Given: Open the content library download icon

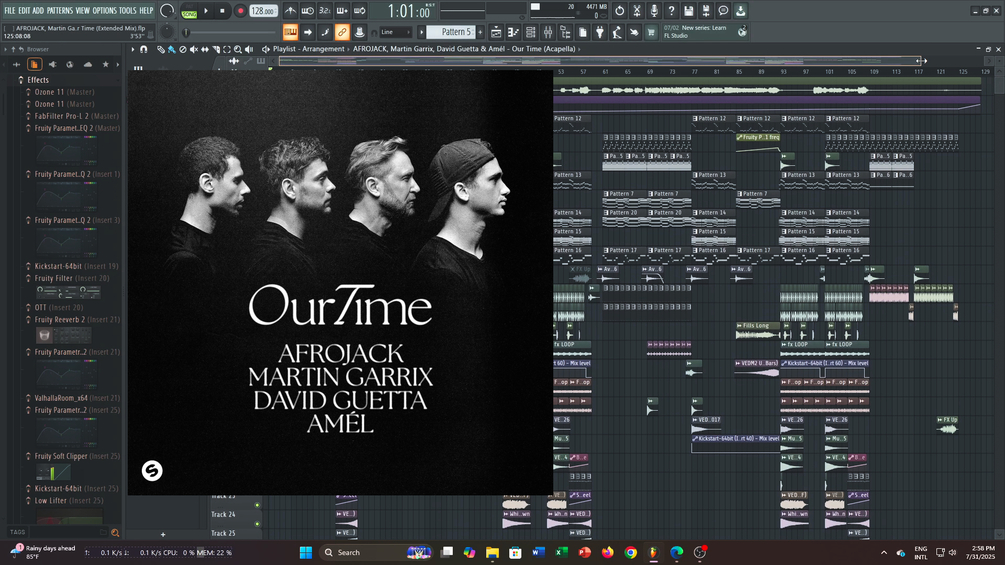Looking at the screenshot, I should tap(740, 11).
